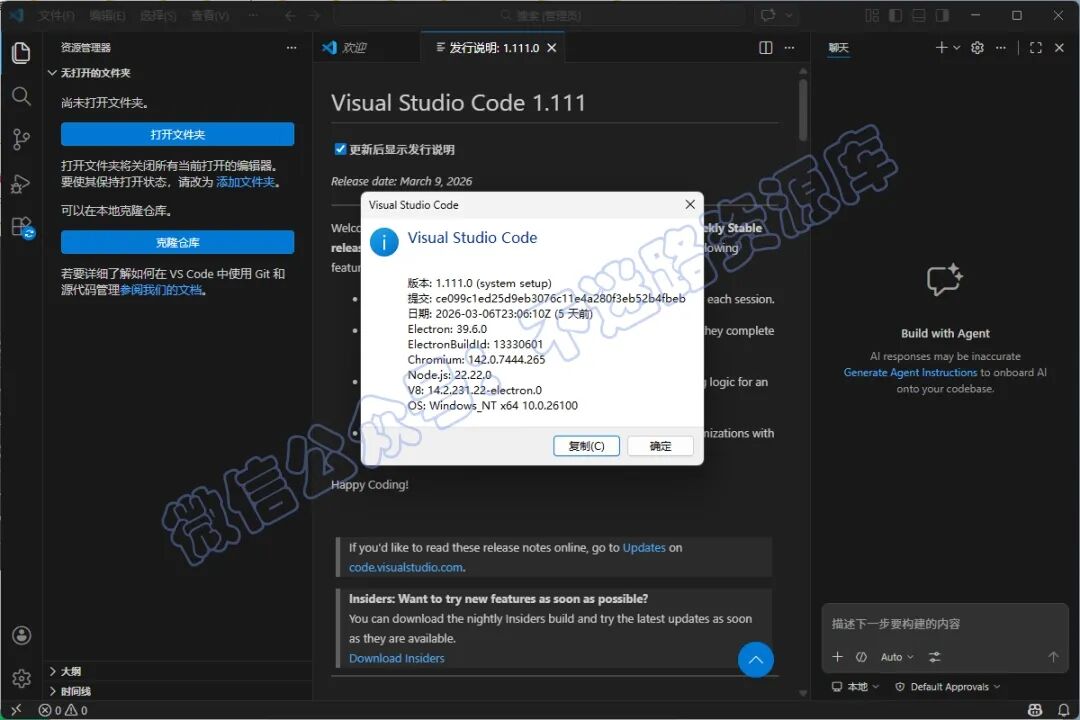Configure tools icon in chat input
The width and height of the screenshot is (1080, 720).
tap(934, 657)
